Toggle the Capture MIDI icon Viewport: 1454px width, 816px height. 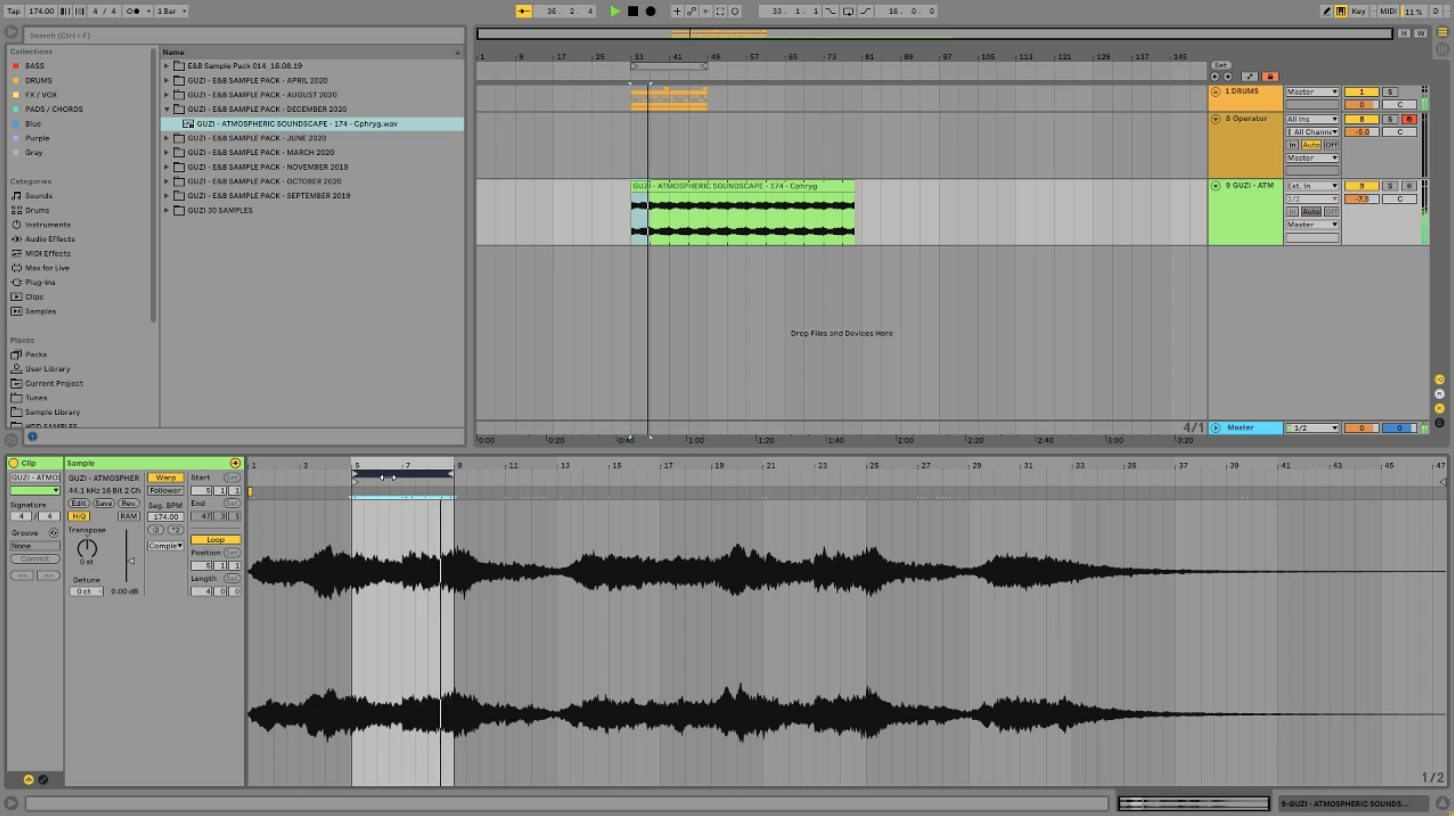[720, 11]
